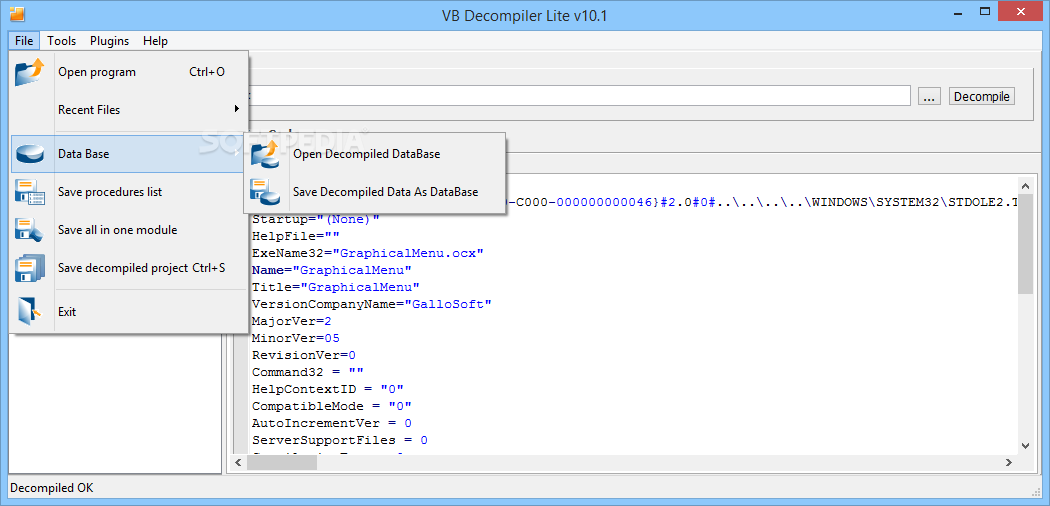
Task: Open the Tools menu
Action: (62, 41)
